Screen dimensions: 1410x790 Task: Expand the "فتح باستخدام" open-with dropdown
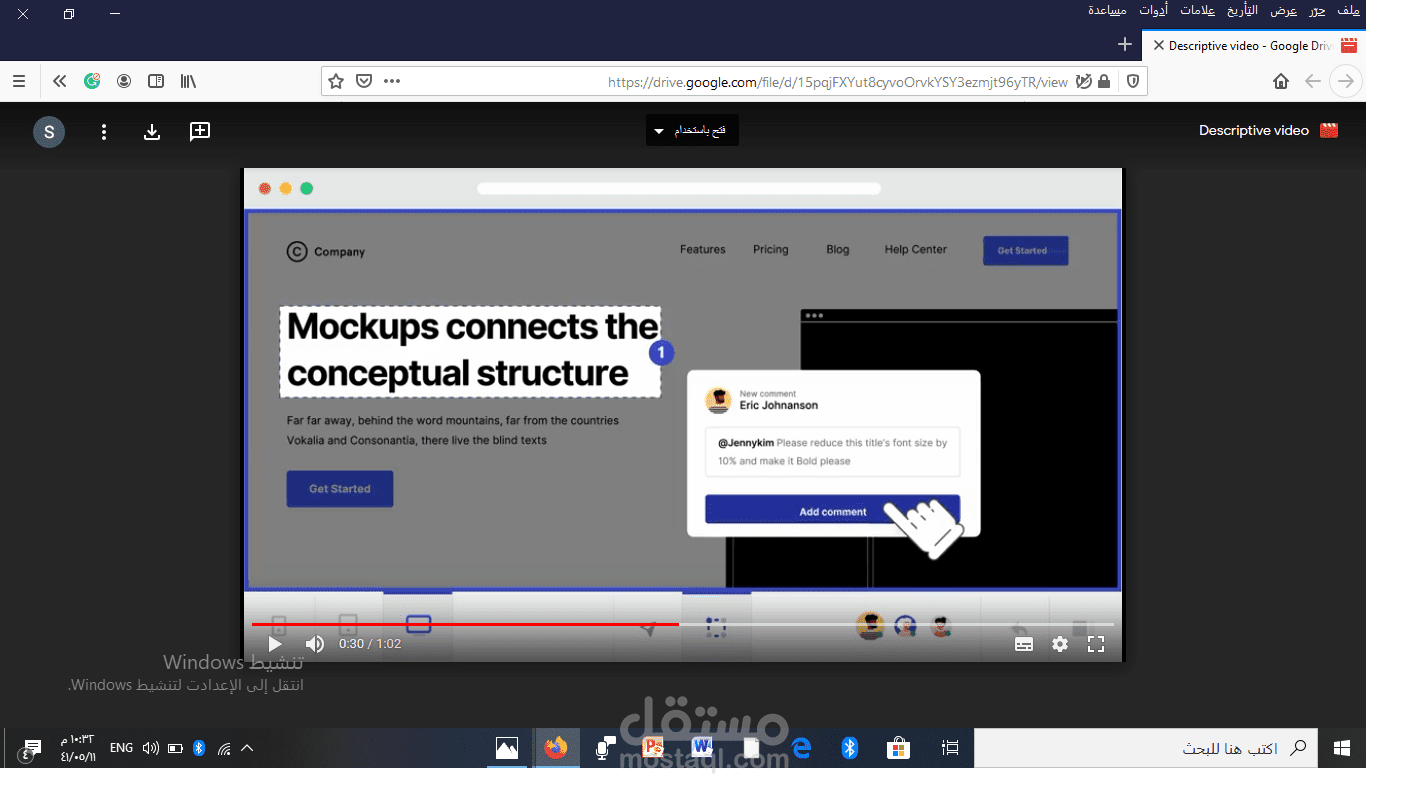coord(692,131)
